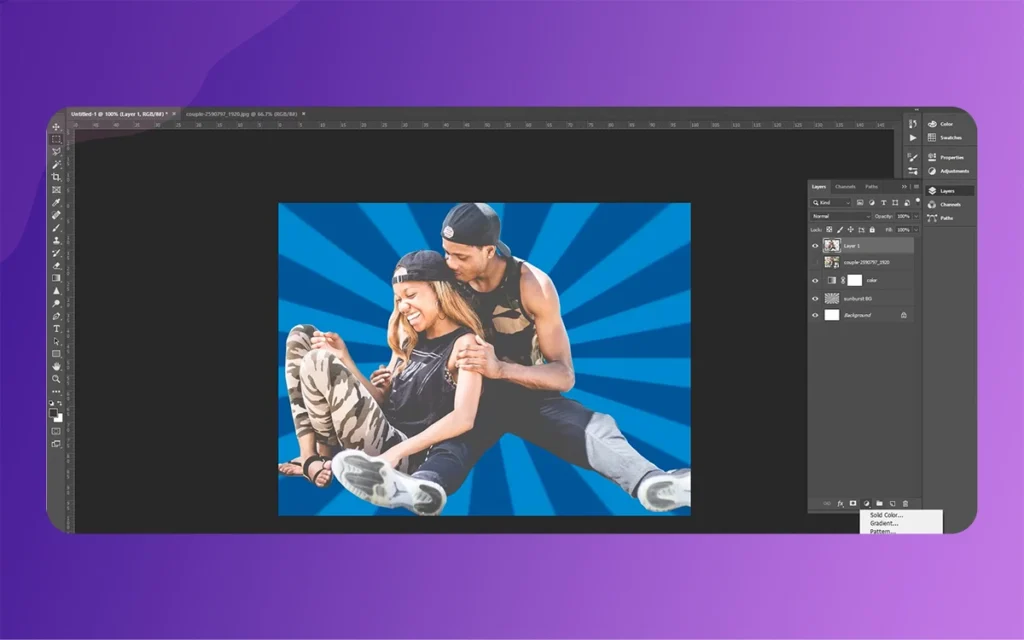Open the Opacity 100% dropdown arrow
This screenshot has height=640, width=1024.
(915, 216)
